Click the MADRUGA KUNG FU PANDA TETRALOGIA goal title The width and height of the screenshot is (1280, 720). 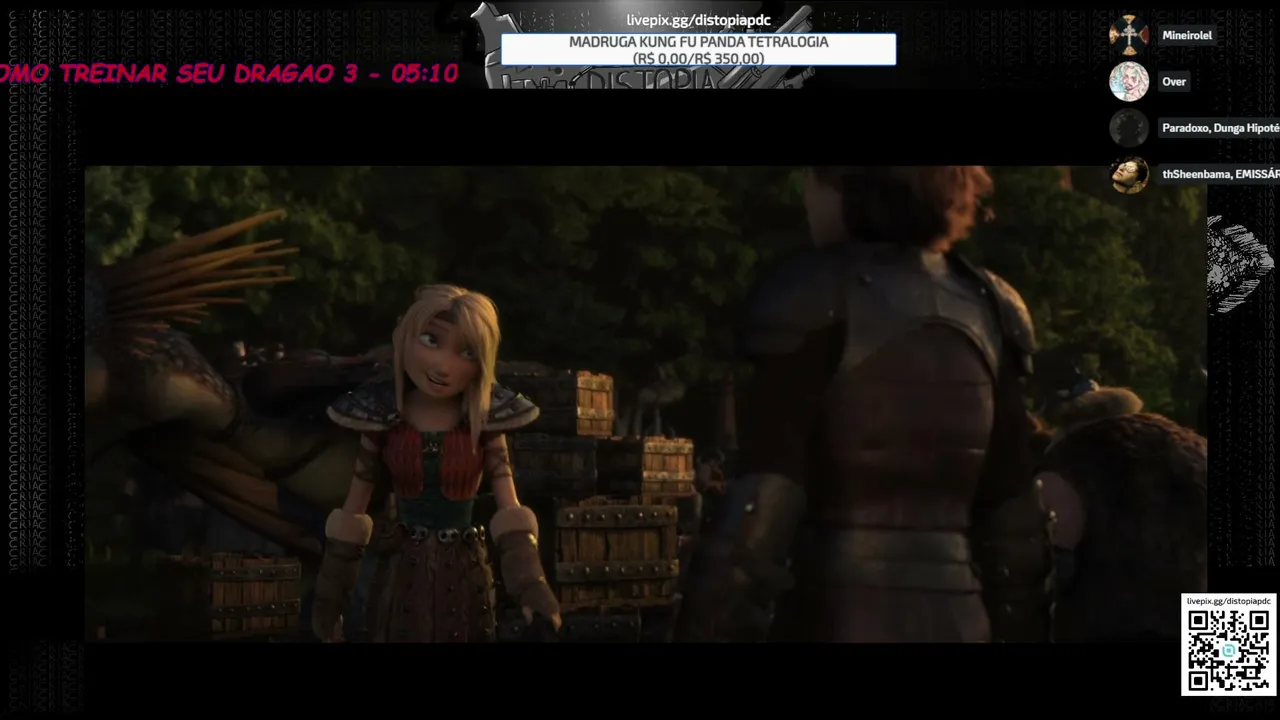698,42
